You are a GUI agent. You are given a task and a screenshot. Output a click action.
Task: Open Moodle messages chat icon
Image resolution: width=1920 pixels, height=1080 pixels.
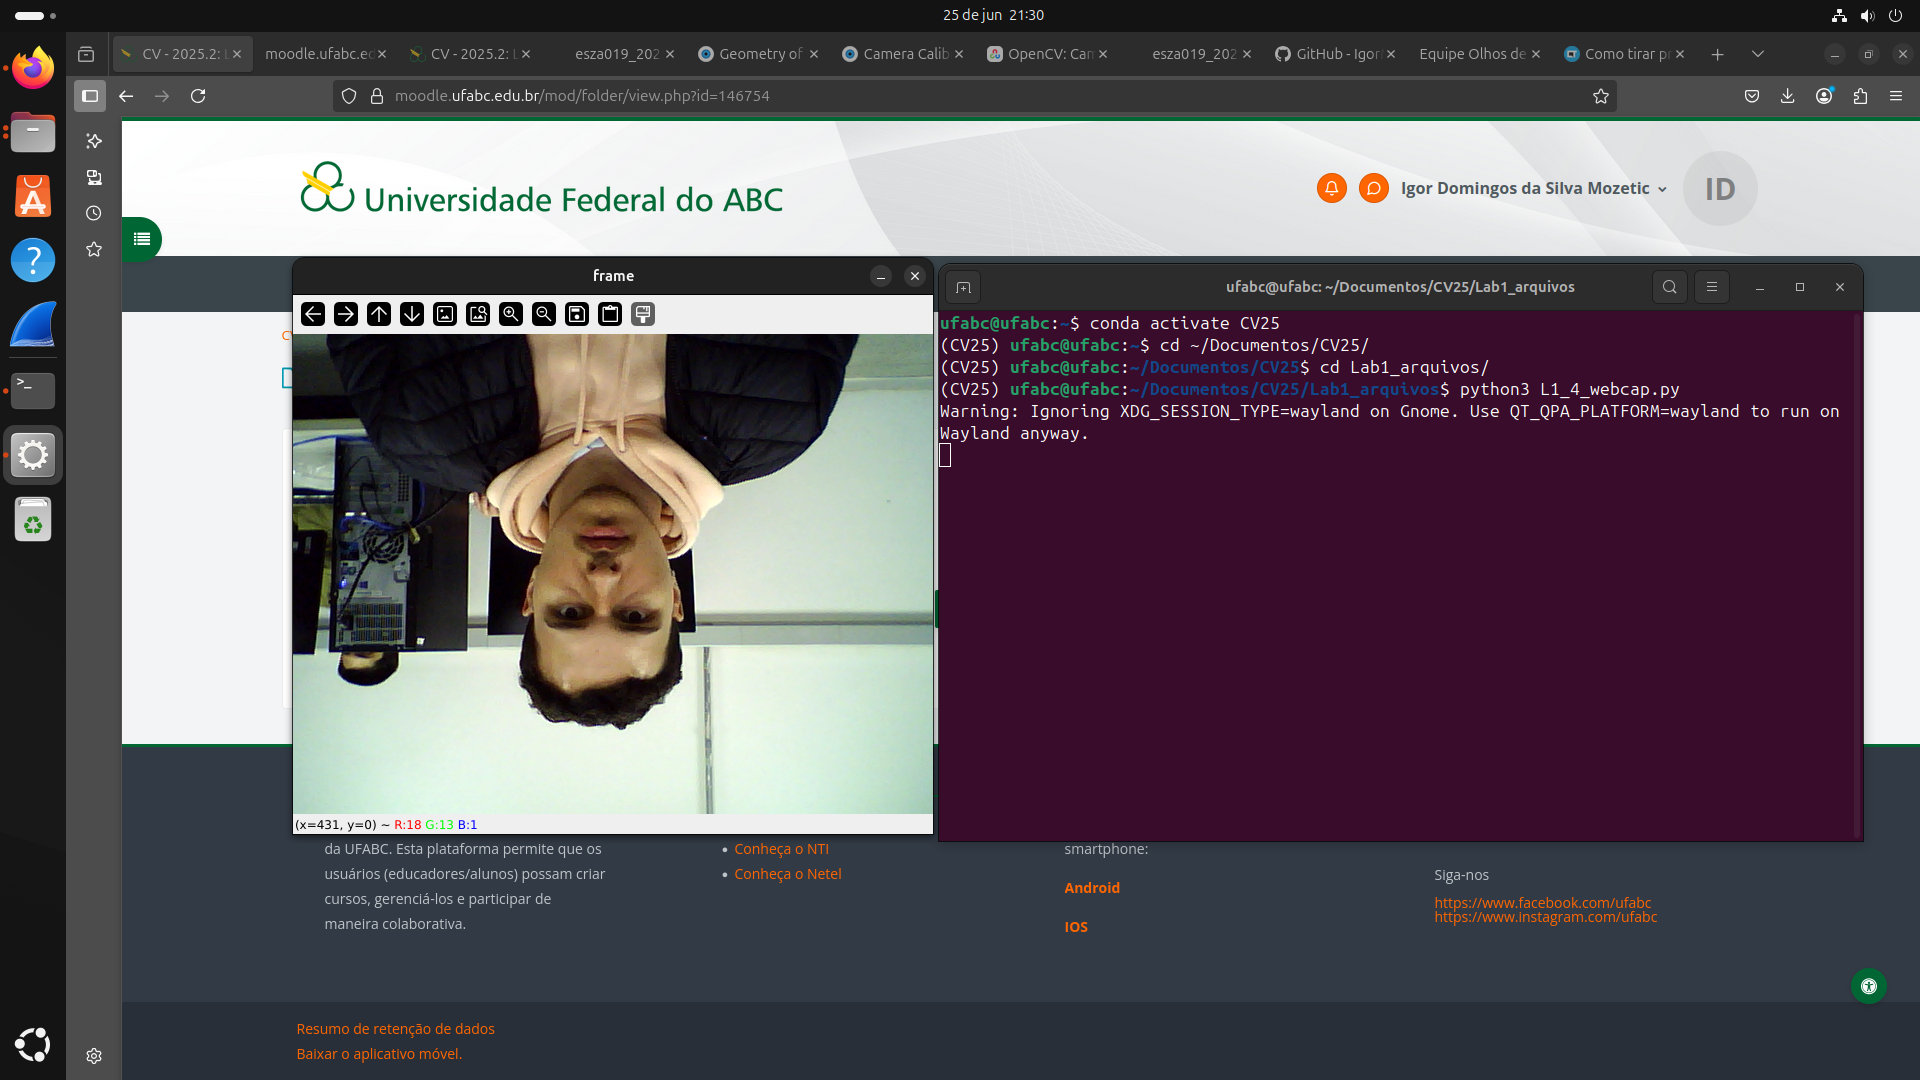tap(1374, 188)
